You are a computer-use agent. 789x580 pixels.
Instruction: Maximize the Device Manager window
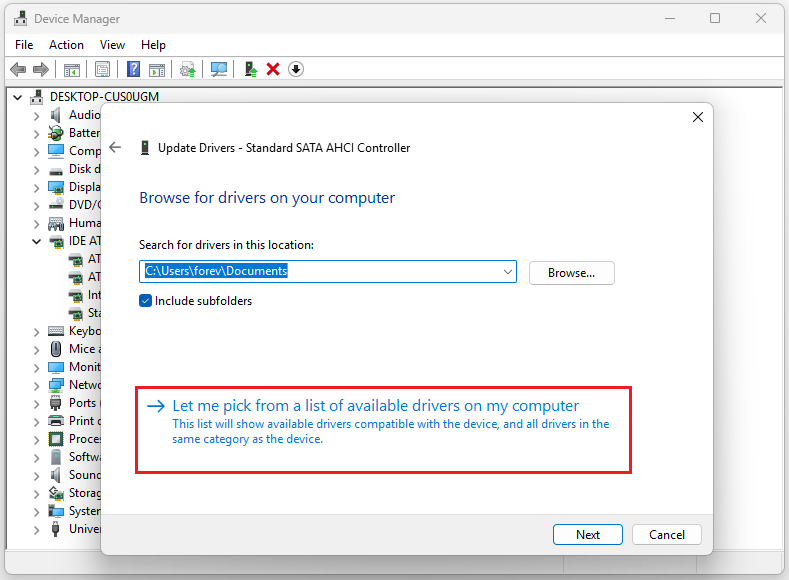(715, 19)
